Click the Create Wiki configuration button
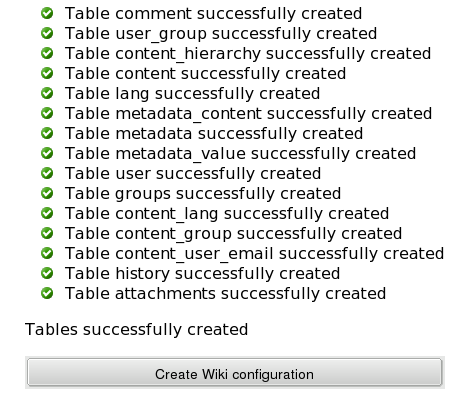Image resolution: width=468 pixels, height=407 pixels. (x=235, y=372)
